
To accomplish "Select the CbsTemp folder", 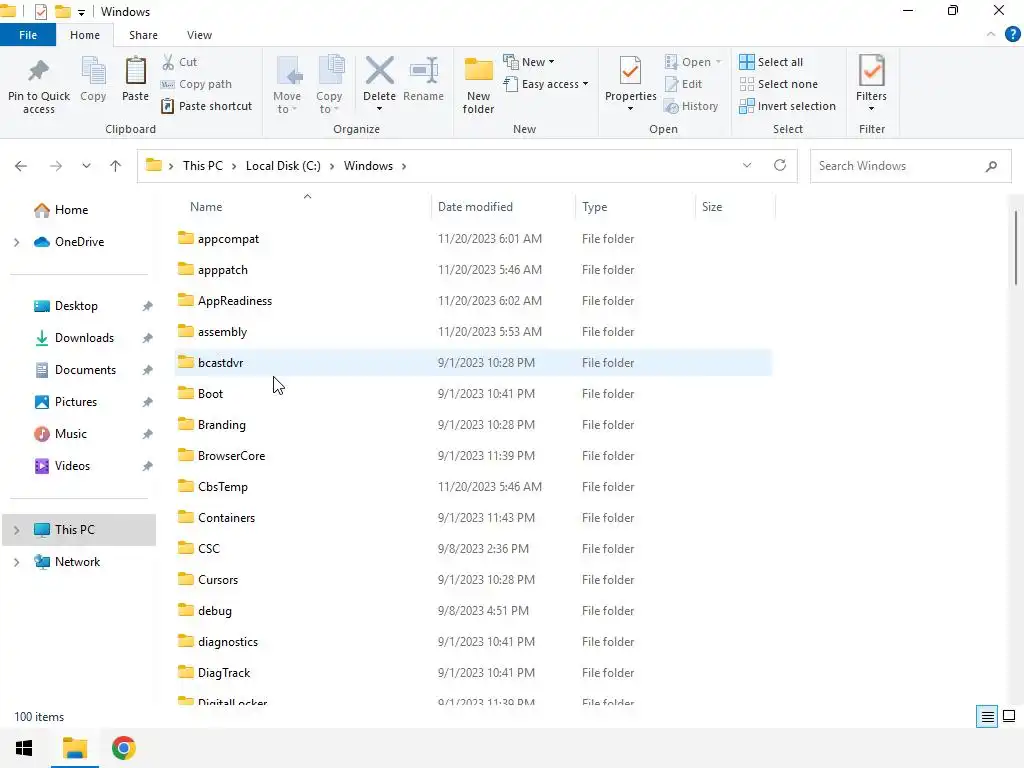I will coord(473,487).
